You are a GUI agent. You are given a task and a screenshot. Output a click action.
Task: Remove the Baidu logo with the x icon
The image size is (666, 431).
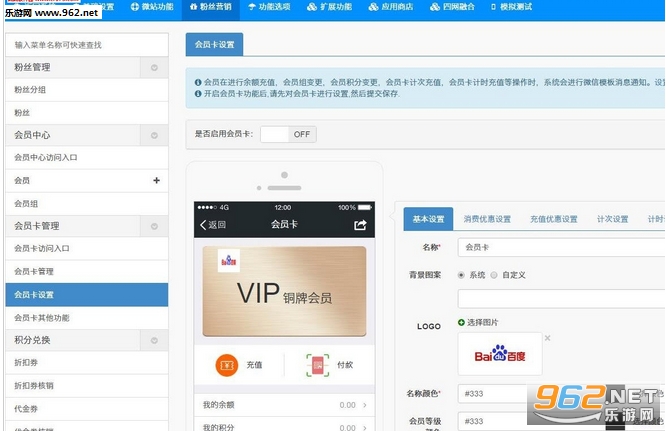pyautogui.click(x=547, y=338)
